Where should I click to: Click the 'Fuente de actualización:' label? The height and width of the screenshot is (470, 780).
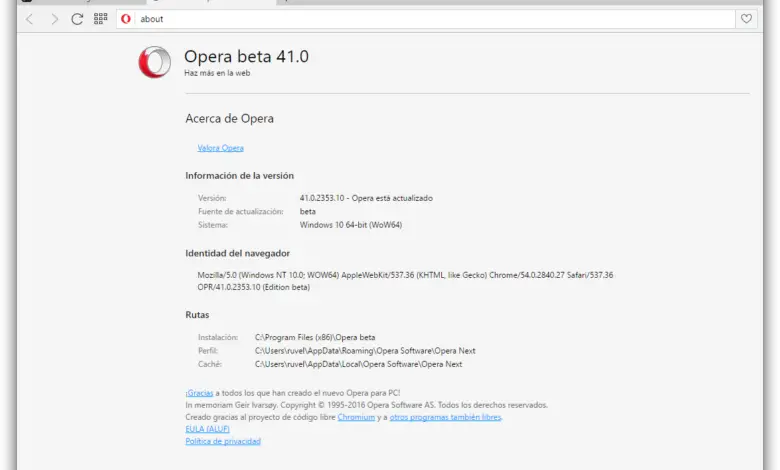click(x=241, y=211)
